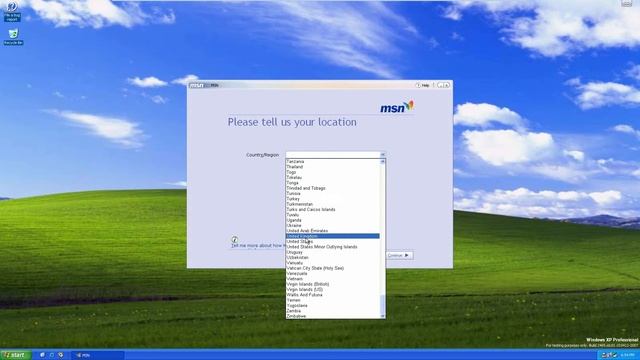
Task: Select Ukraine from the country list
Action: point(333,225)
